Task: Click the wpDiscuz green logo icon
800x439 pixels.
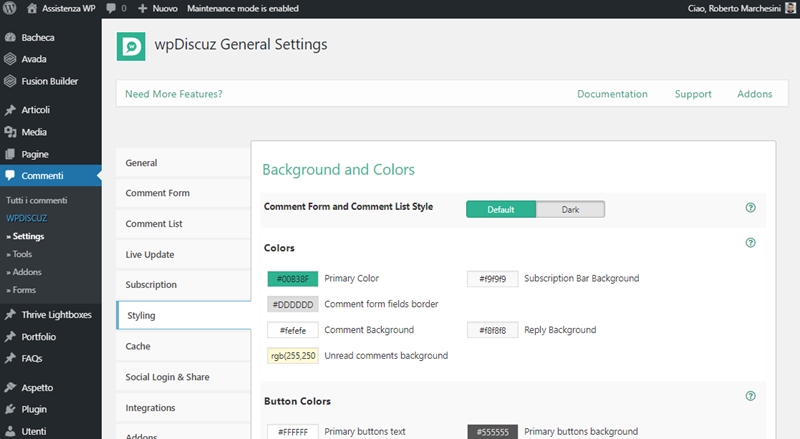Action: tap(131, 46)
